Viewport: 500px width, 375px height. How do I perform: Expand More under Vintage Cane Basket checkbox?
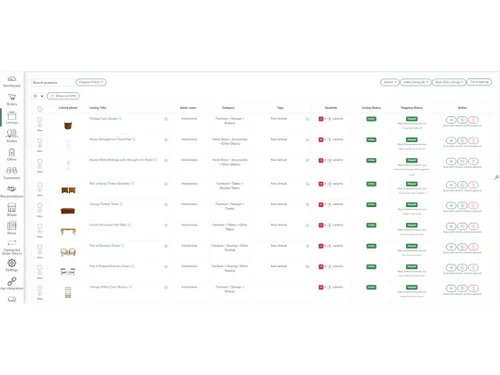click(x=40, y=130)
